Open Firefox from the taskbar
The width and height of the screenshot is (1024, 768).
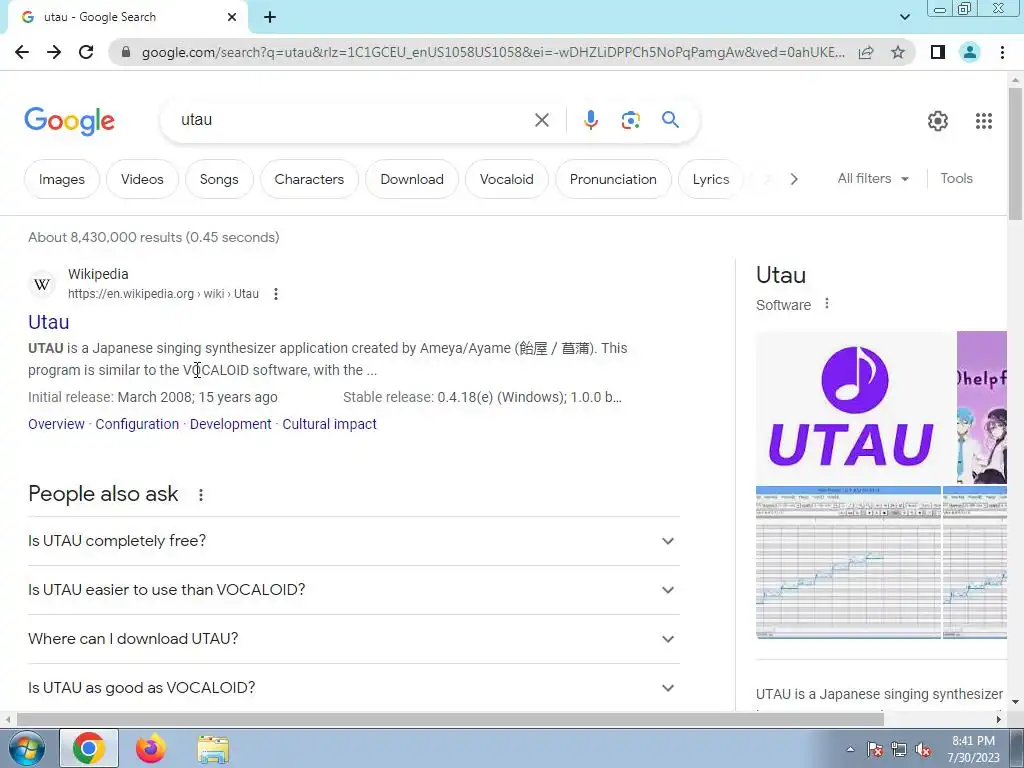pos(151,748)
